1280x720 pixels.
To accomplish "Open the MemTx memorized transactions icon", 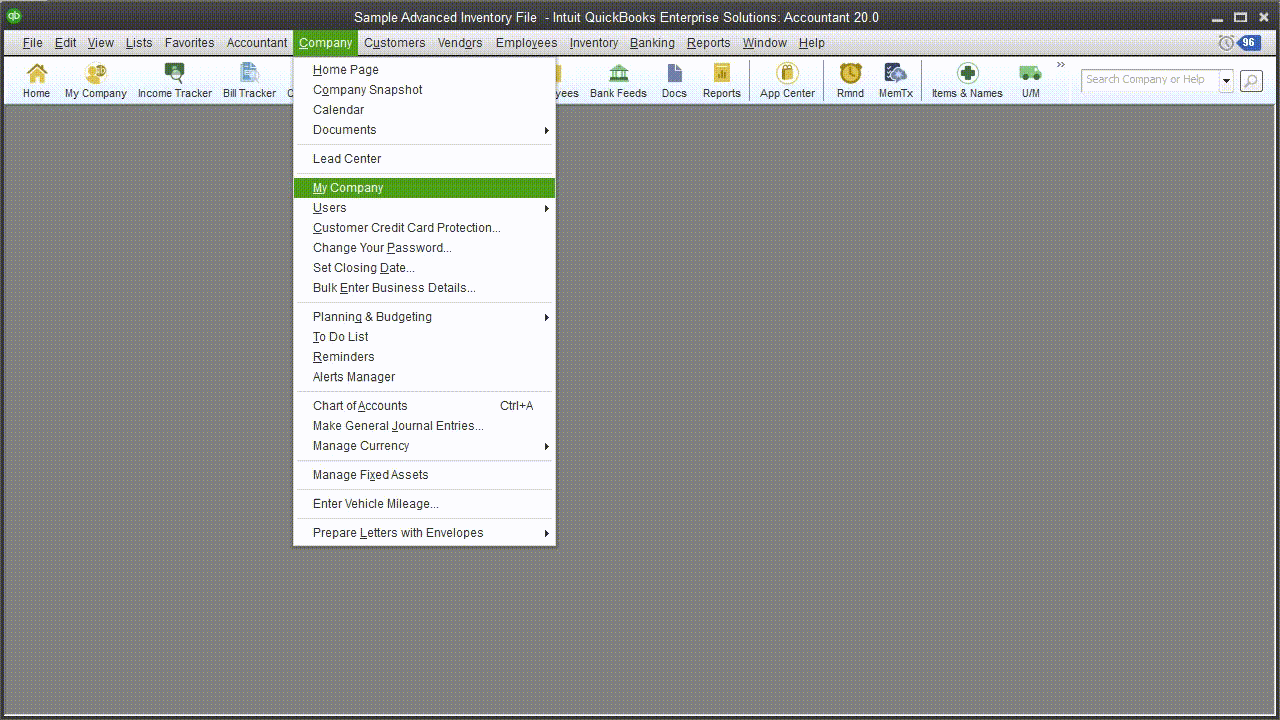I will pos(896,81).
